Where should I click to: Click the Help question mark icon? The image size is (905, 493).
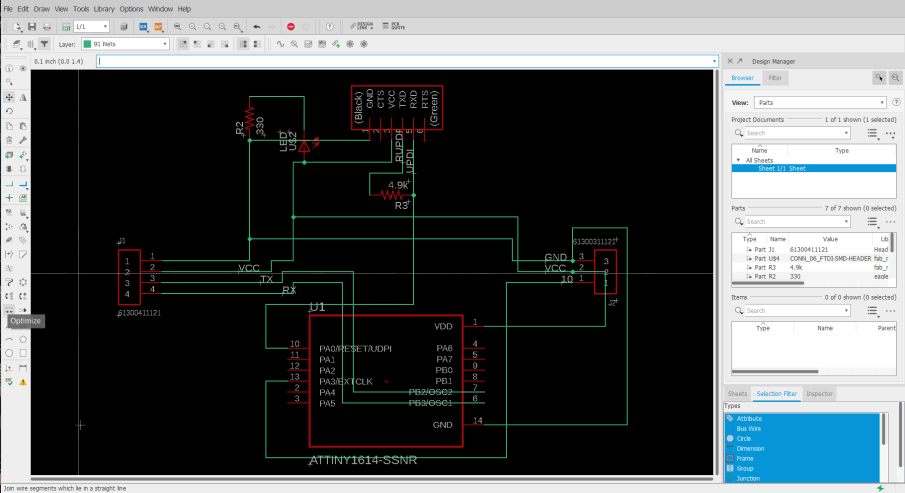click(x=330, y=26)
